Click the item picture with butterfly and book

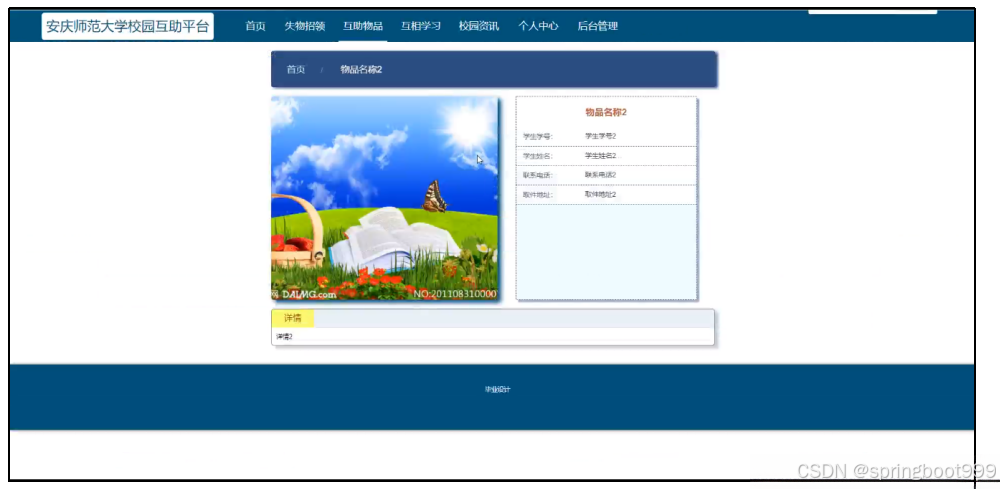[384, 198]
